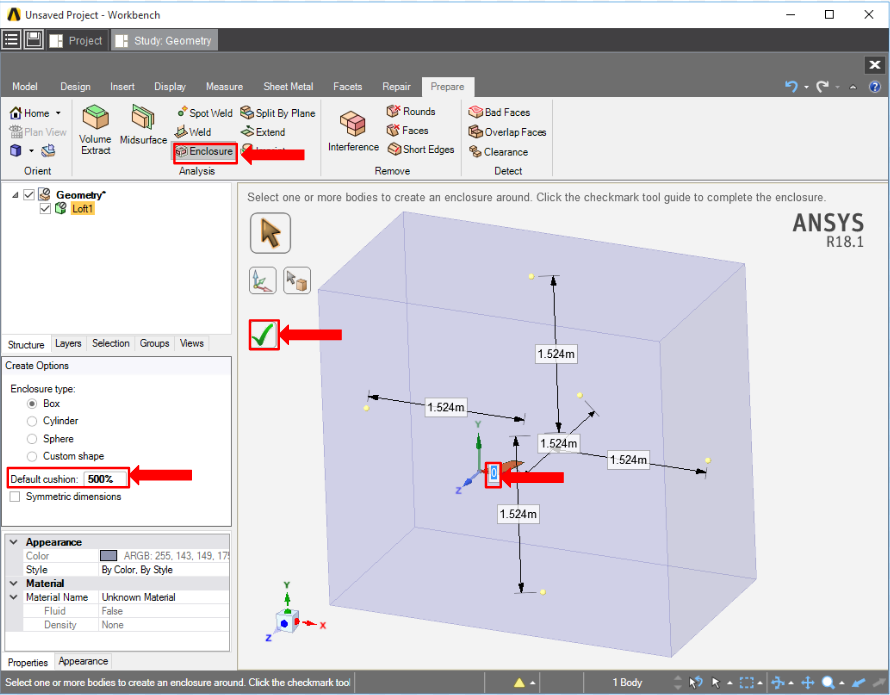The height and width of the screenshot is (695, 890).
Task: Select the Midsurface tool
Action: tap(143, 125)
